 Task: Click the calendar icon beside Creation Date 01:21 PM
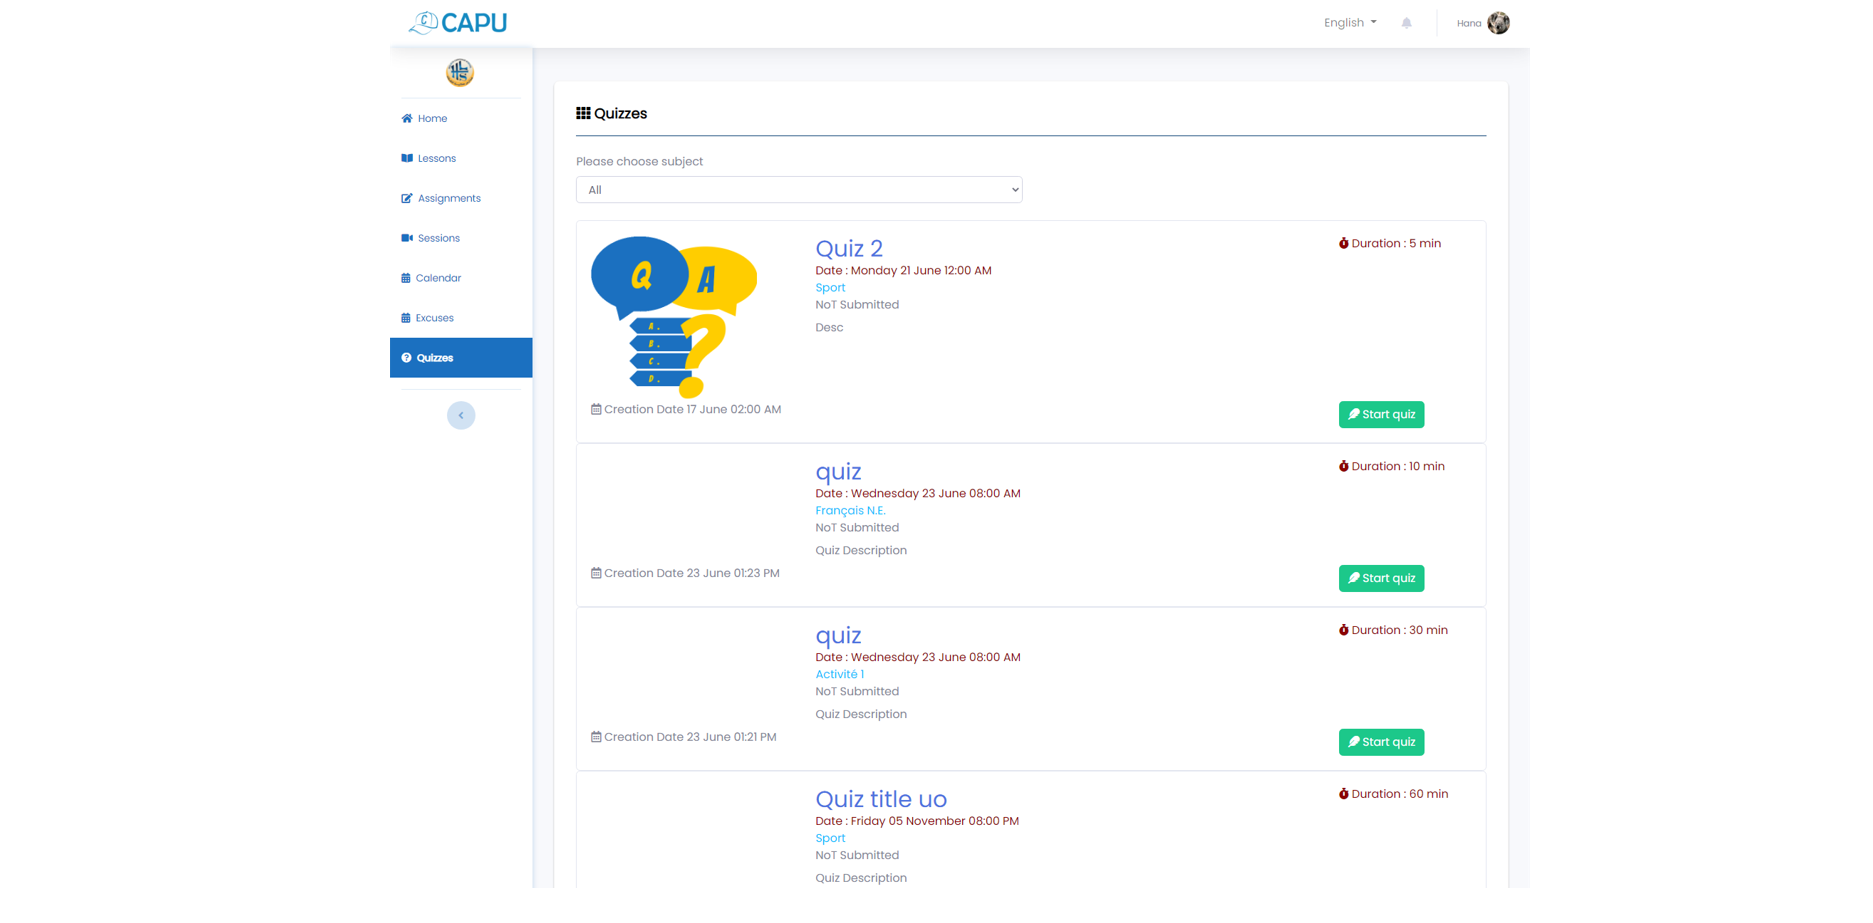click(596, 737)
